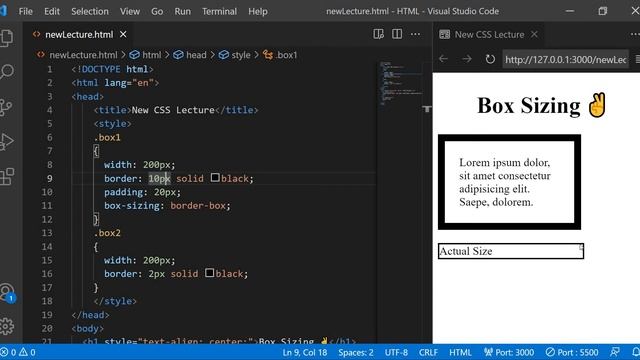Screen dimensions: 640x360
Task: Open the Manage gear menu
Action: pos(7,326)
